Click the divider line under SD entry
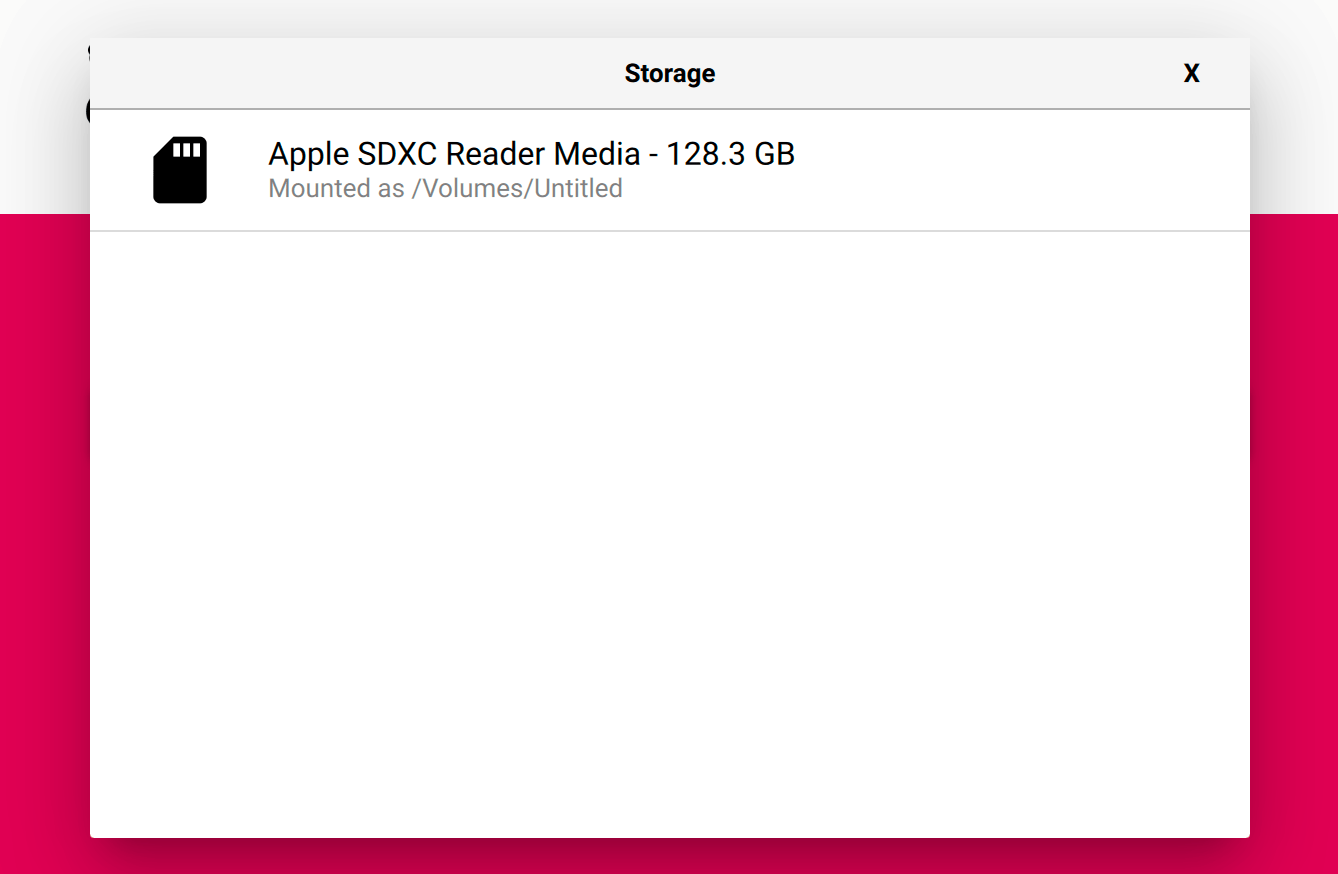 669,231
